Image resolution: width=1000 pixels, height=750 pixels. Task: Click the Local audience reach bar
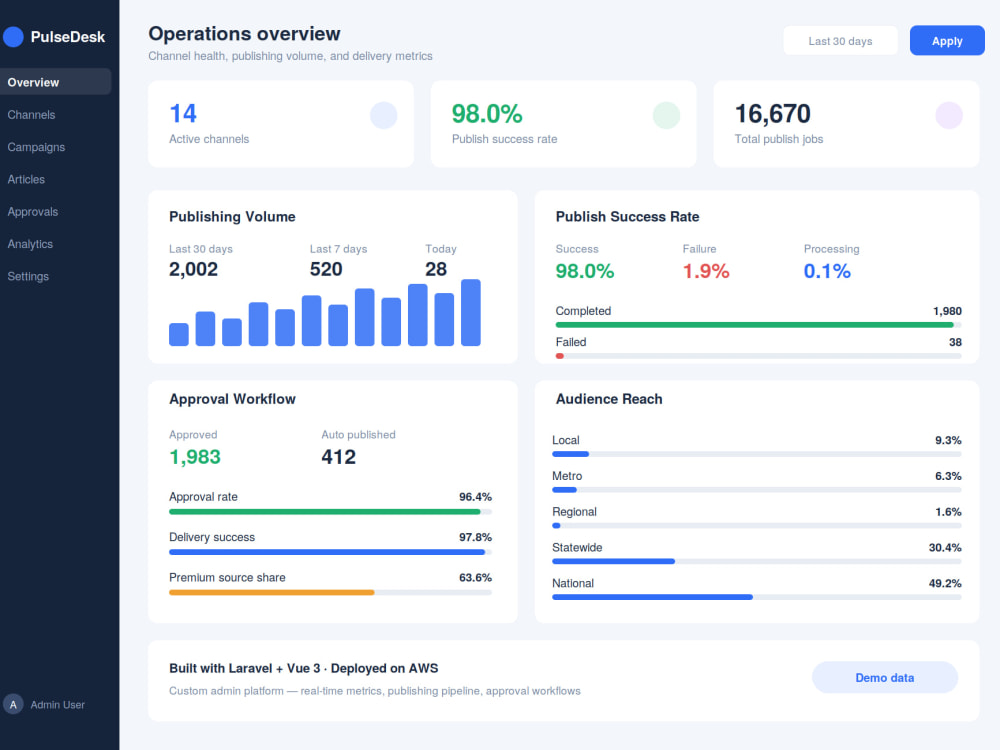click(756, 454)
